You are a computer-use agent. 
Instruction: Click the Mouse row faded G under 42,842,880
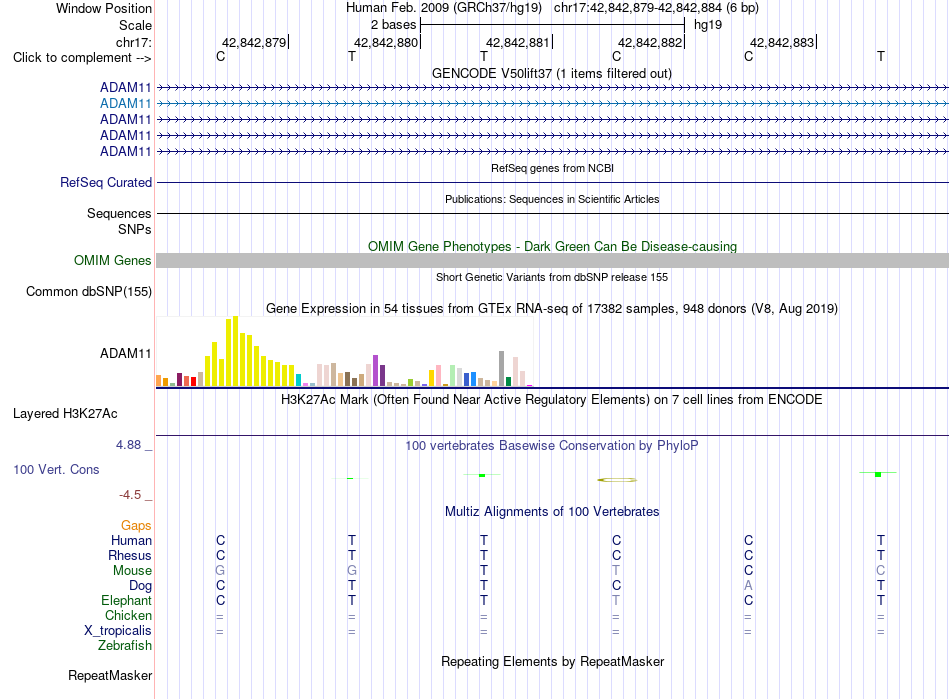pyautogui.click(x=352, y=571)
